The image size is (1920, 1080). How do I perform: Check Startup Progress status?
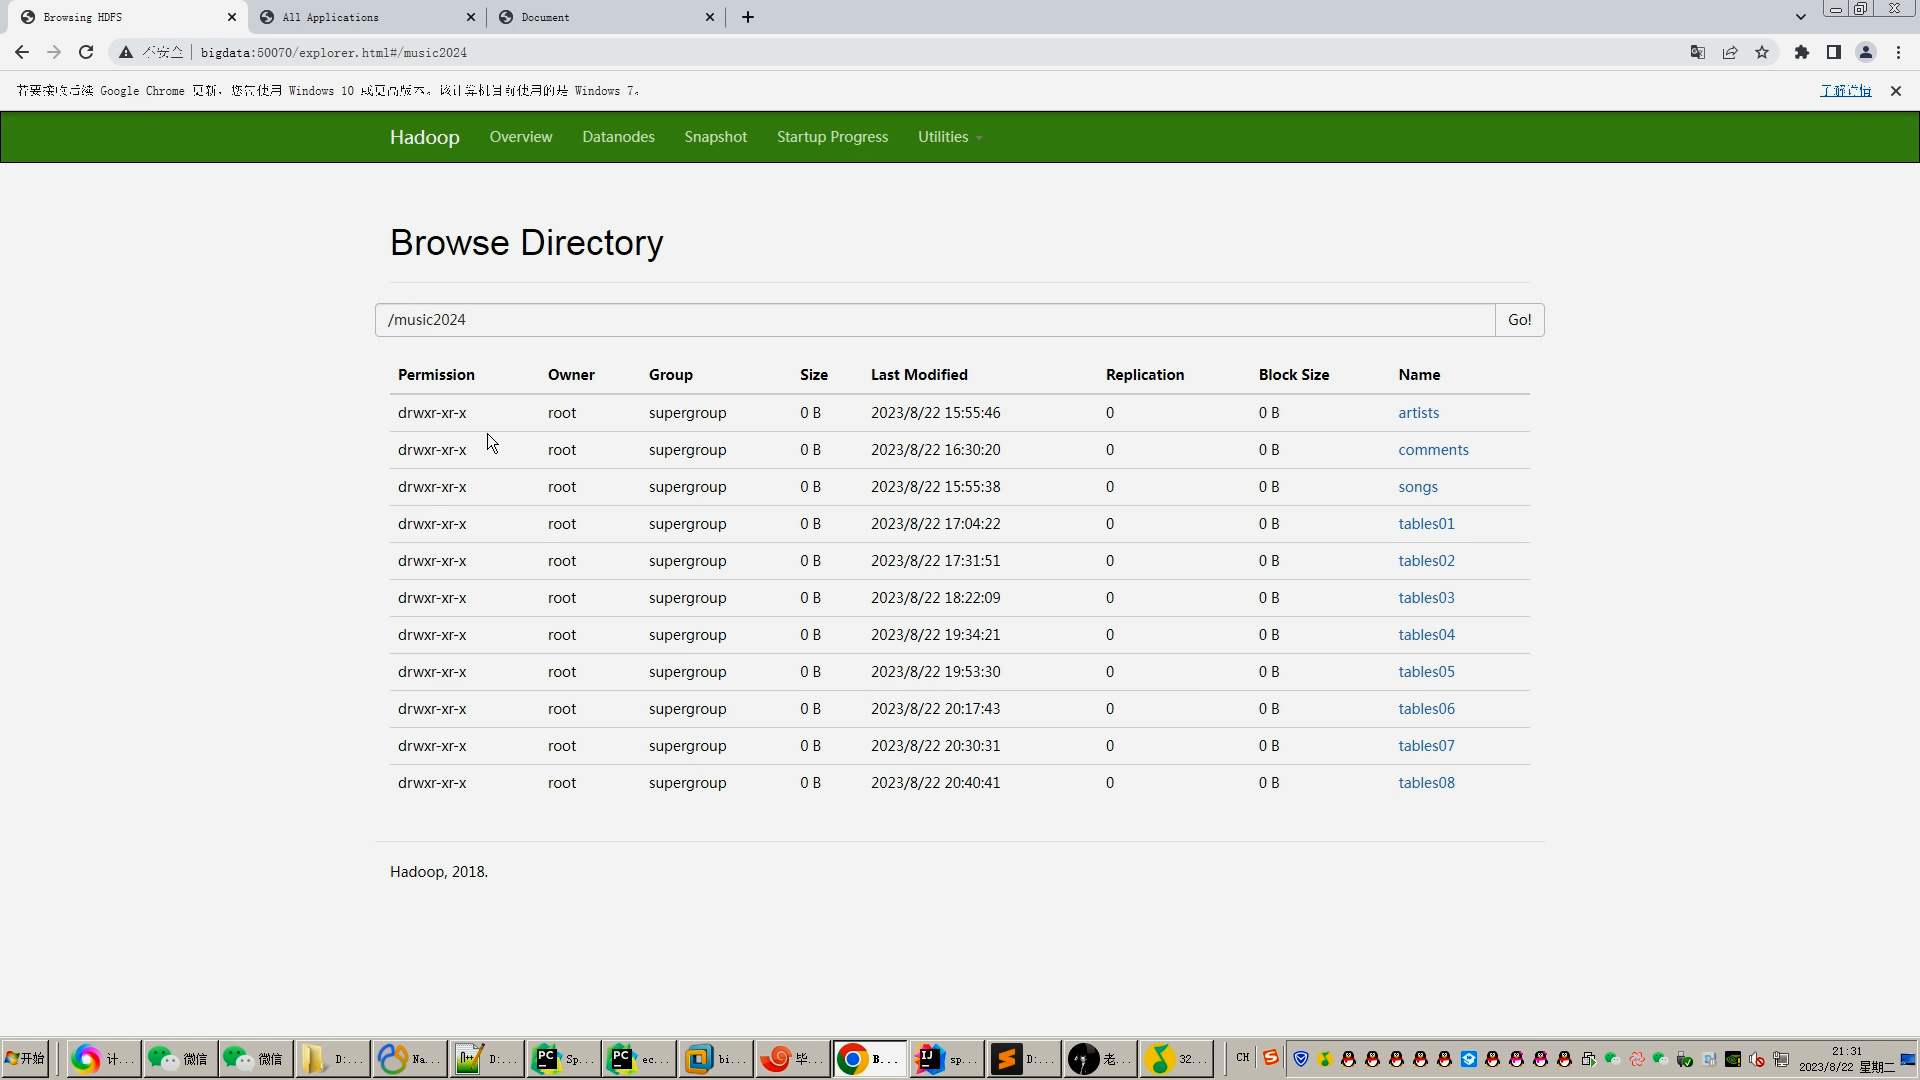(832, 137)
